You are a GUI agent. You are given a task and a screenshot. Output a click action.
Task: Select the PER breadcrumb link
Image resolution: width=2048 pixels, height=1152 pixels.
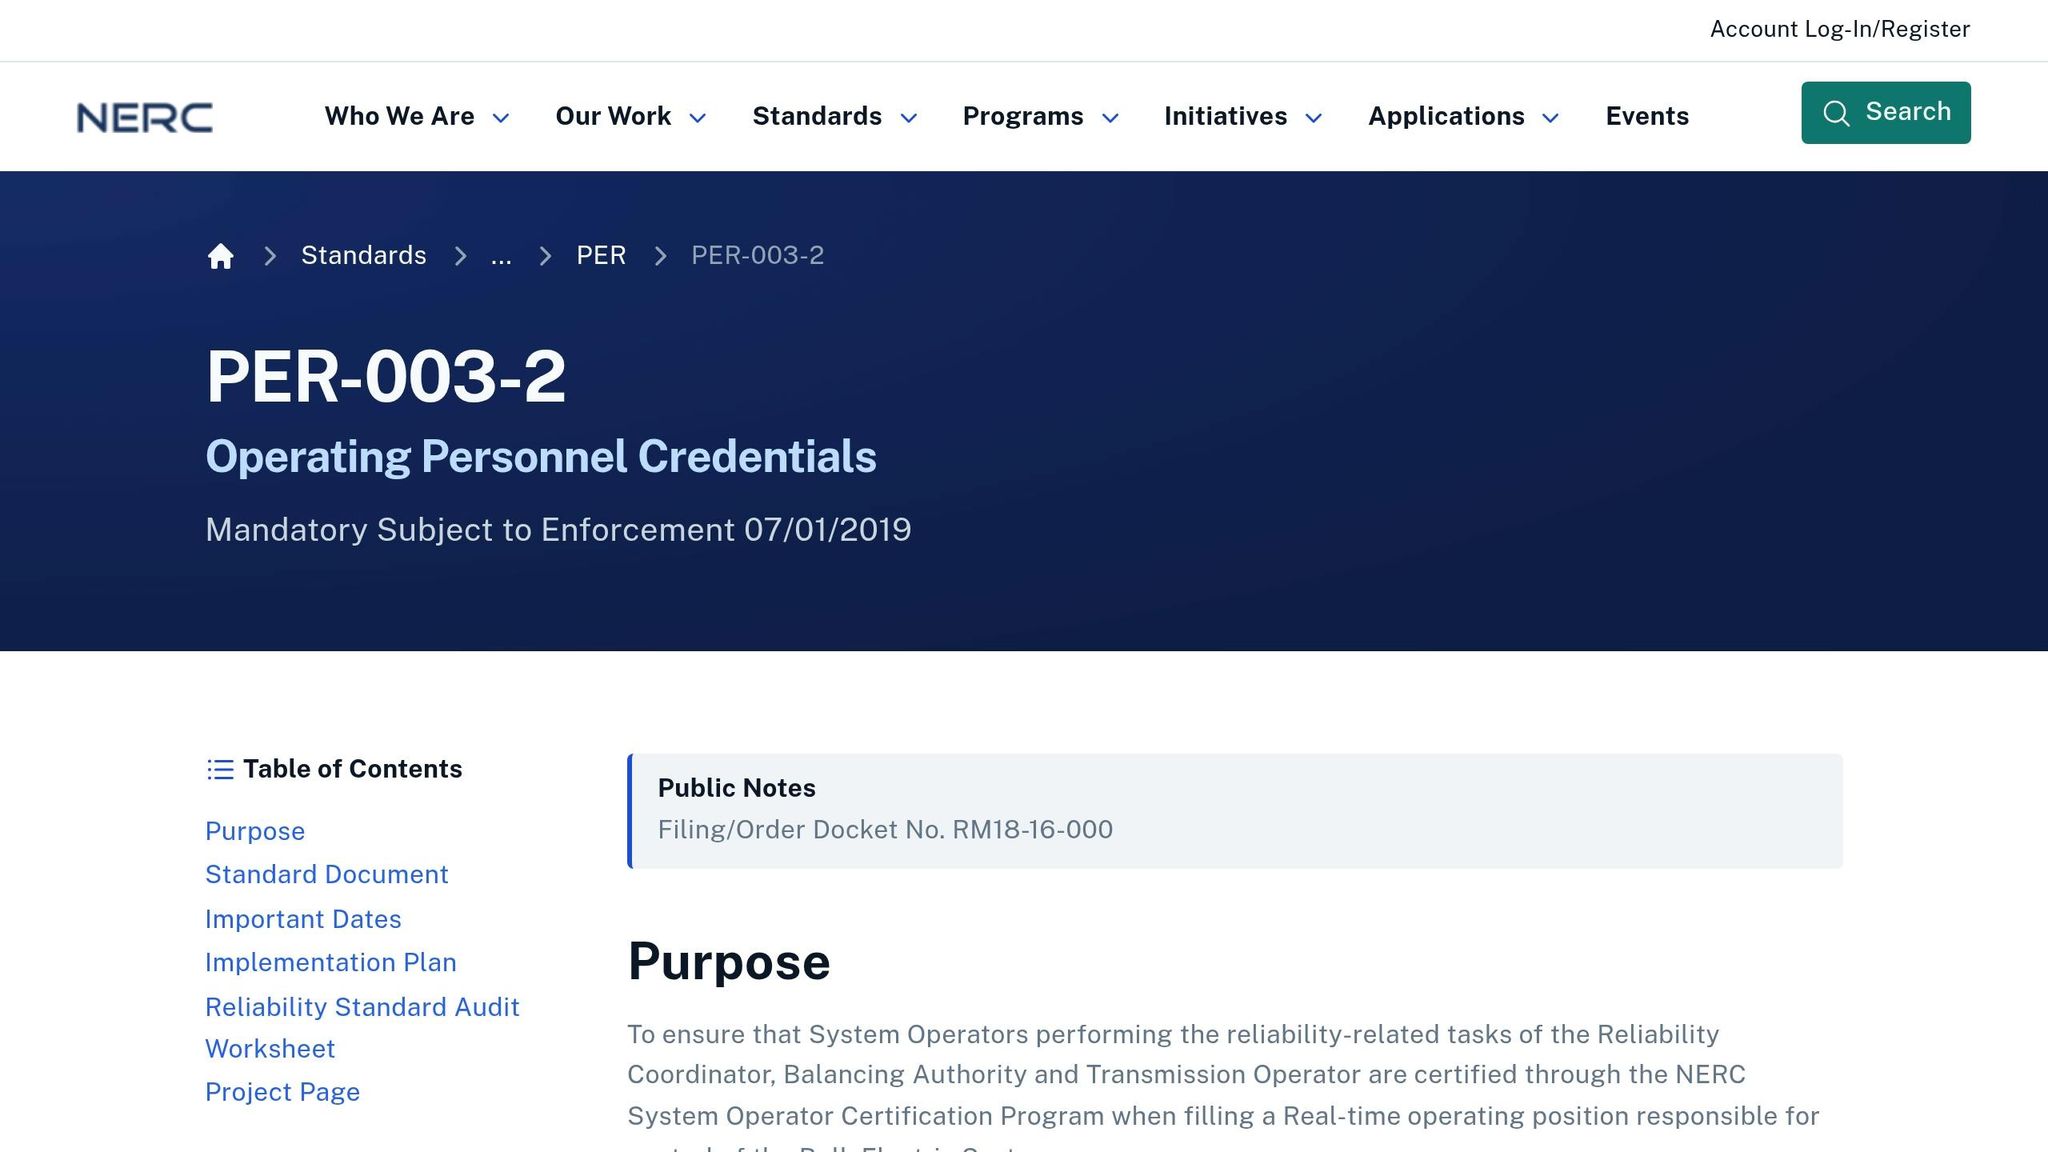601,256
